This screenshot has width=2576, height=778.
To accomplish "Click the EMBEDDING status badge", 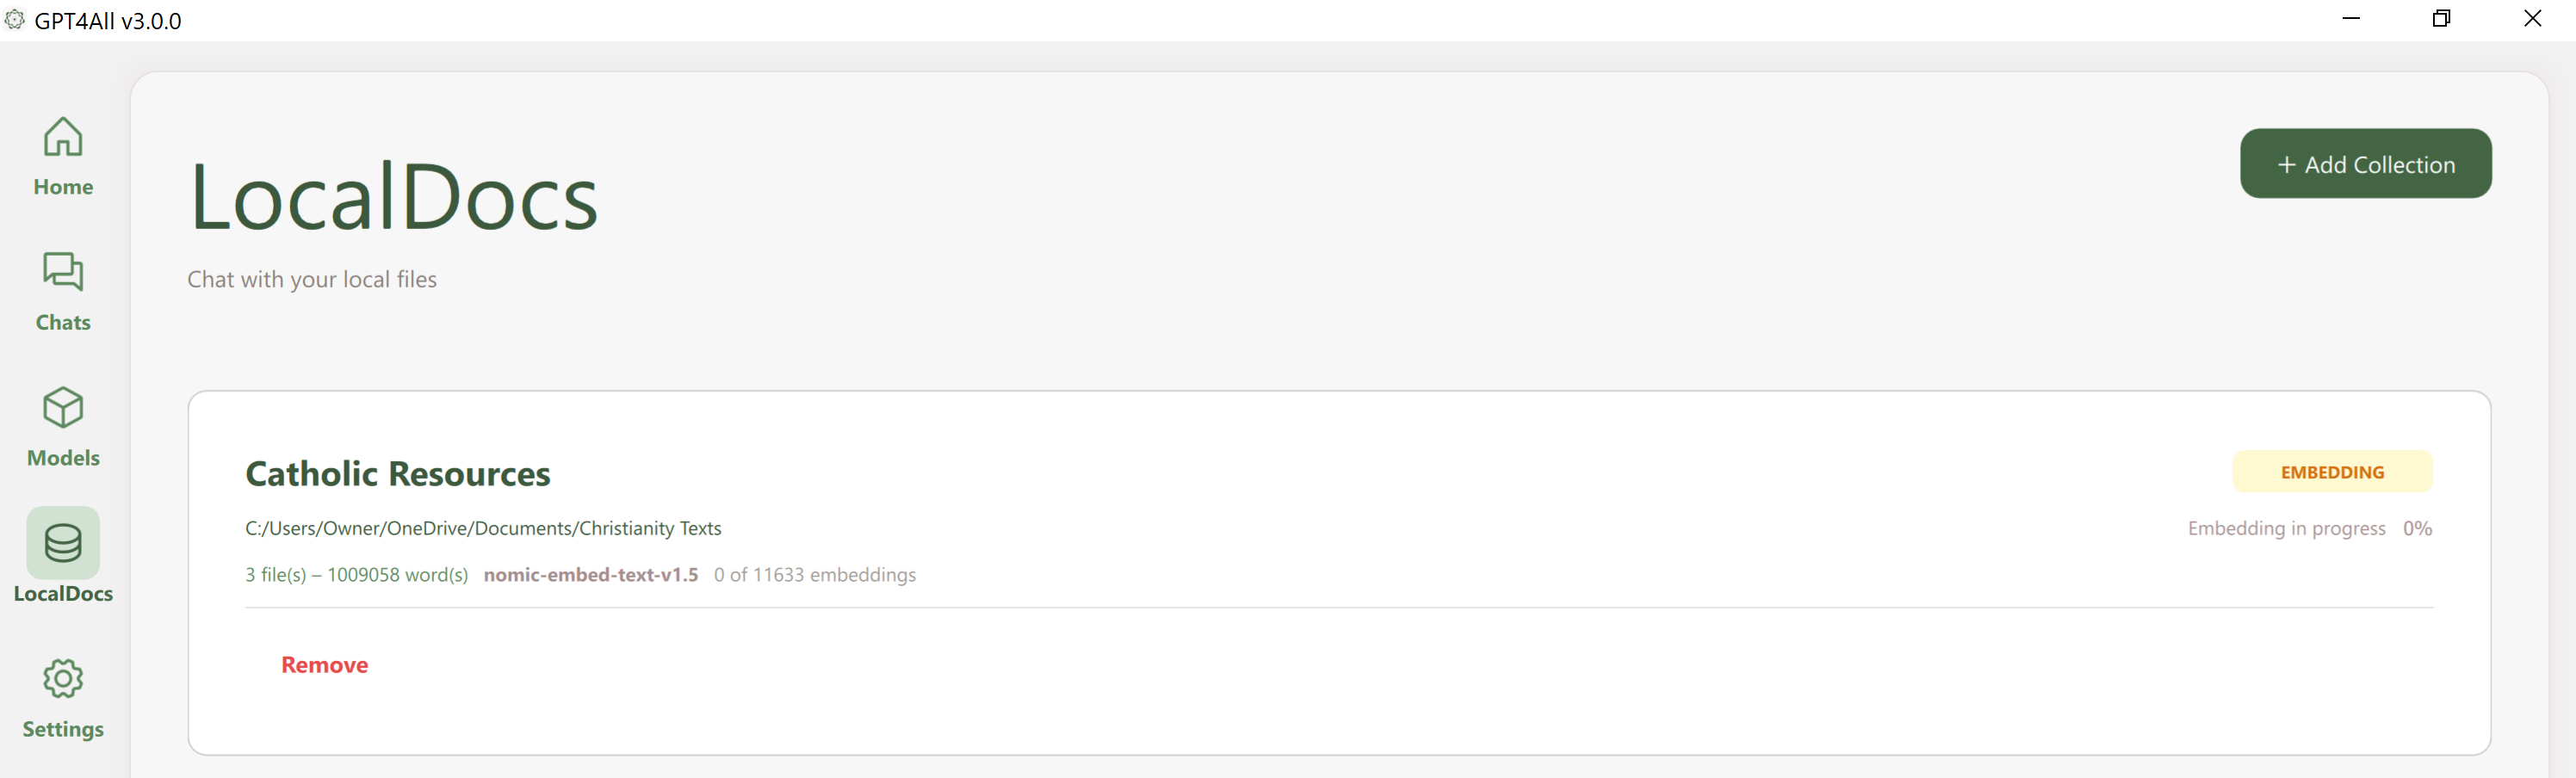I will [x=2332, y=472].
